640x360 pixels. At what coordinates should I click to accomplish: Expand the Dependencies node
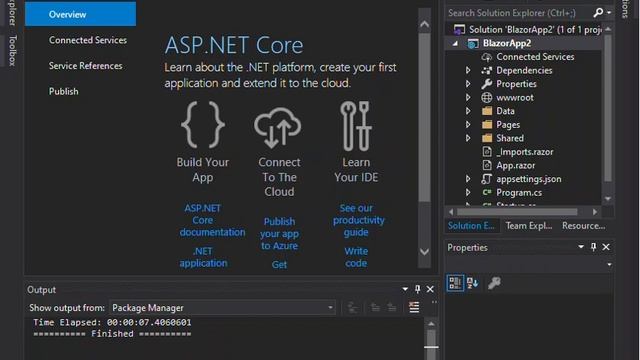click(468, 71)
